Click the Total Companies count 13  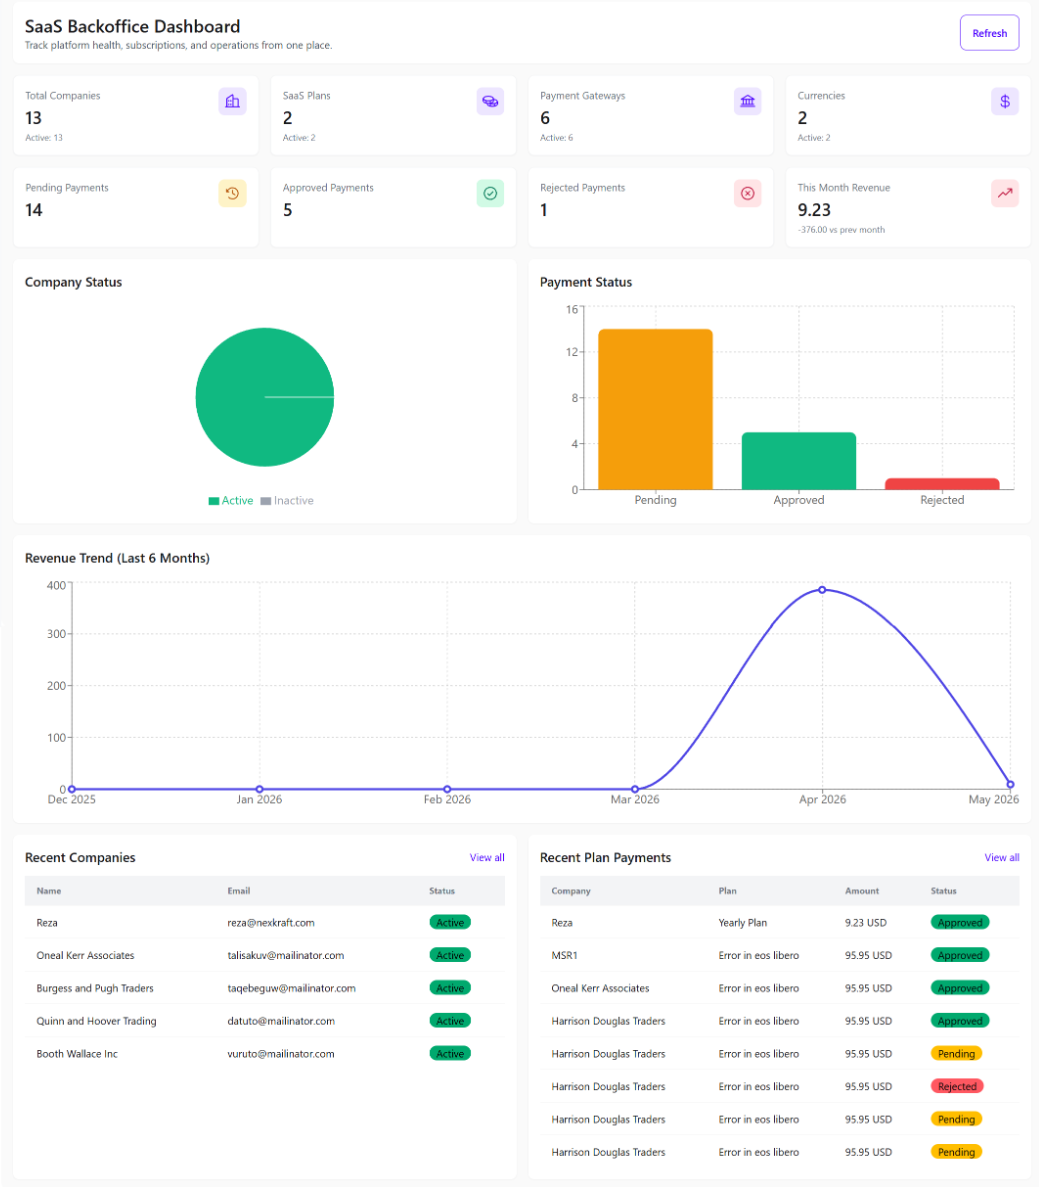pos(33,118)
